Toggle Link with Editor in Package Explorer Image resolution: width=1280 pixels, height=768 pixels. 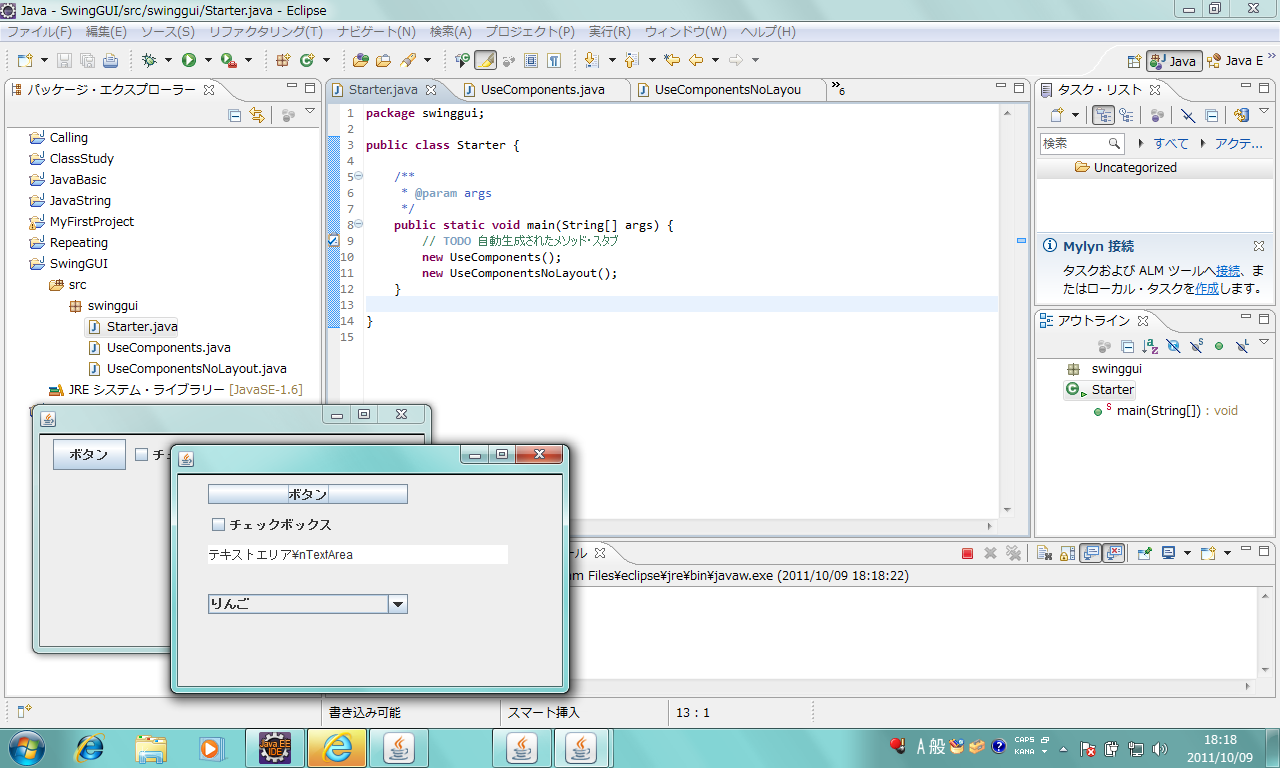click(x=257, y=115)
